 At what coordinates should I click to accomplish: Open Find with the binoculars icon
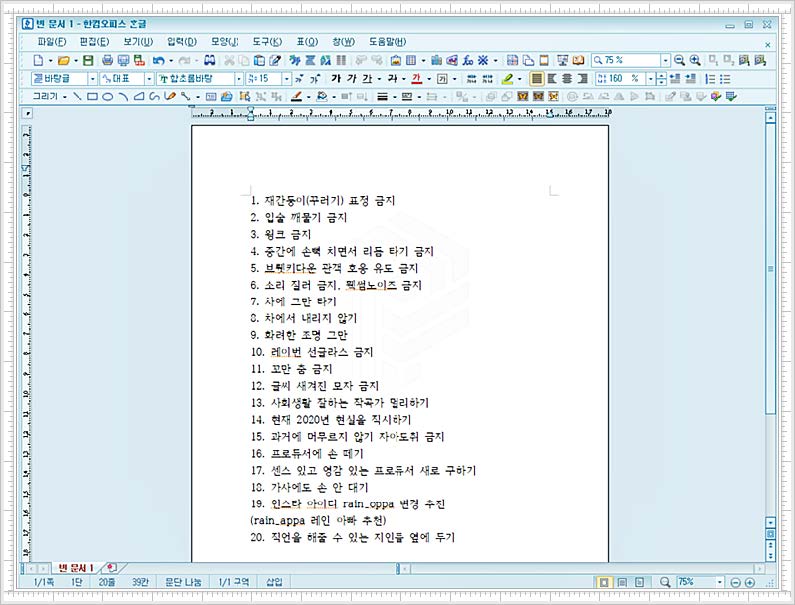(209, 60)
